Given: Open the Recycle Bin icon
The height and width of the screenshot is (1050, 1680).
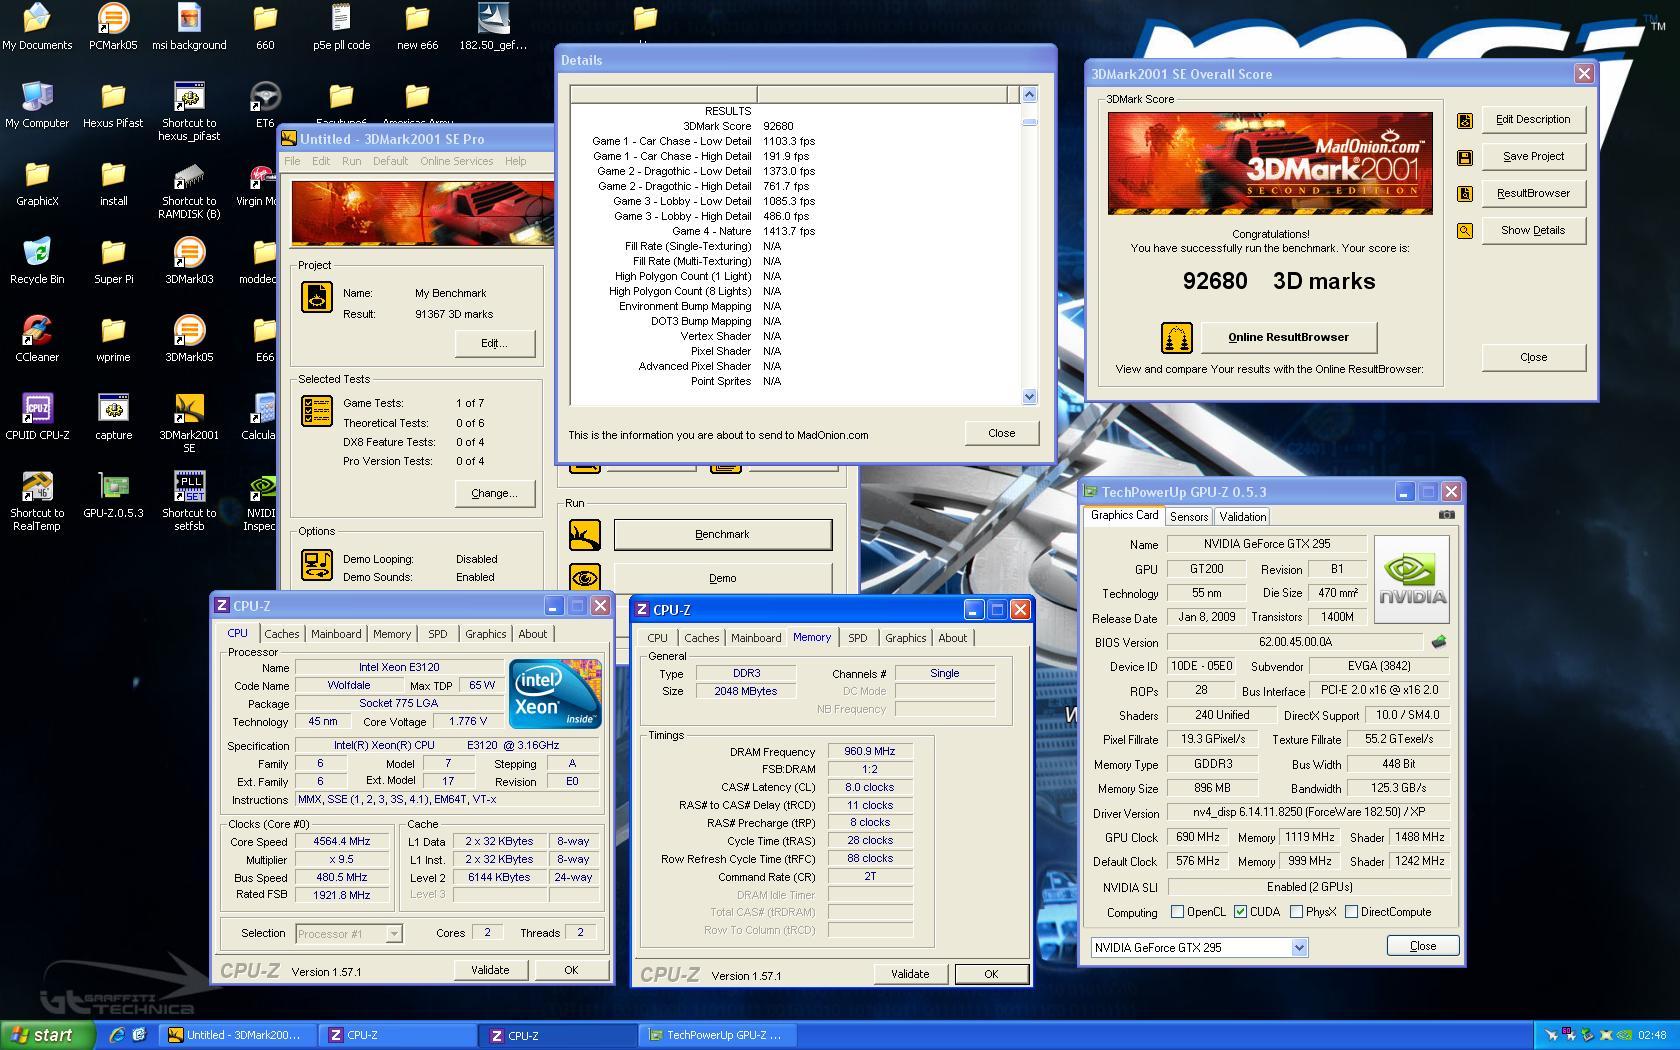Looking at the screenshot, I should (37, 260).
